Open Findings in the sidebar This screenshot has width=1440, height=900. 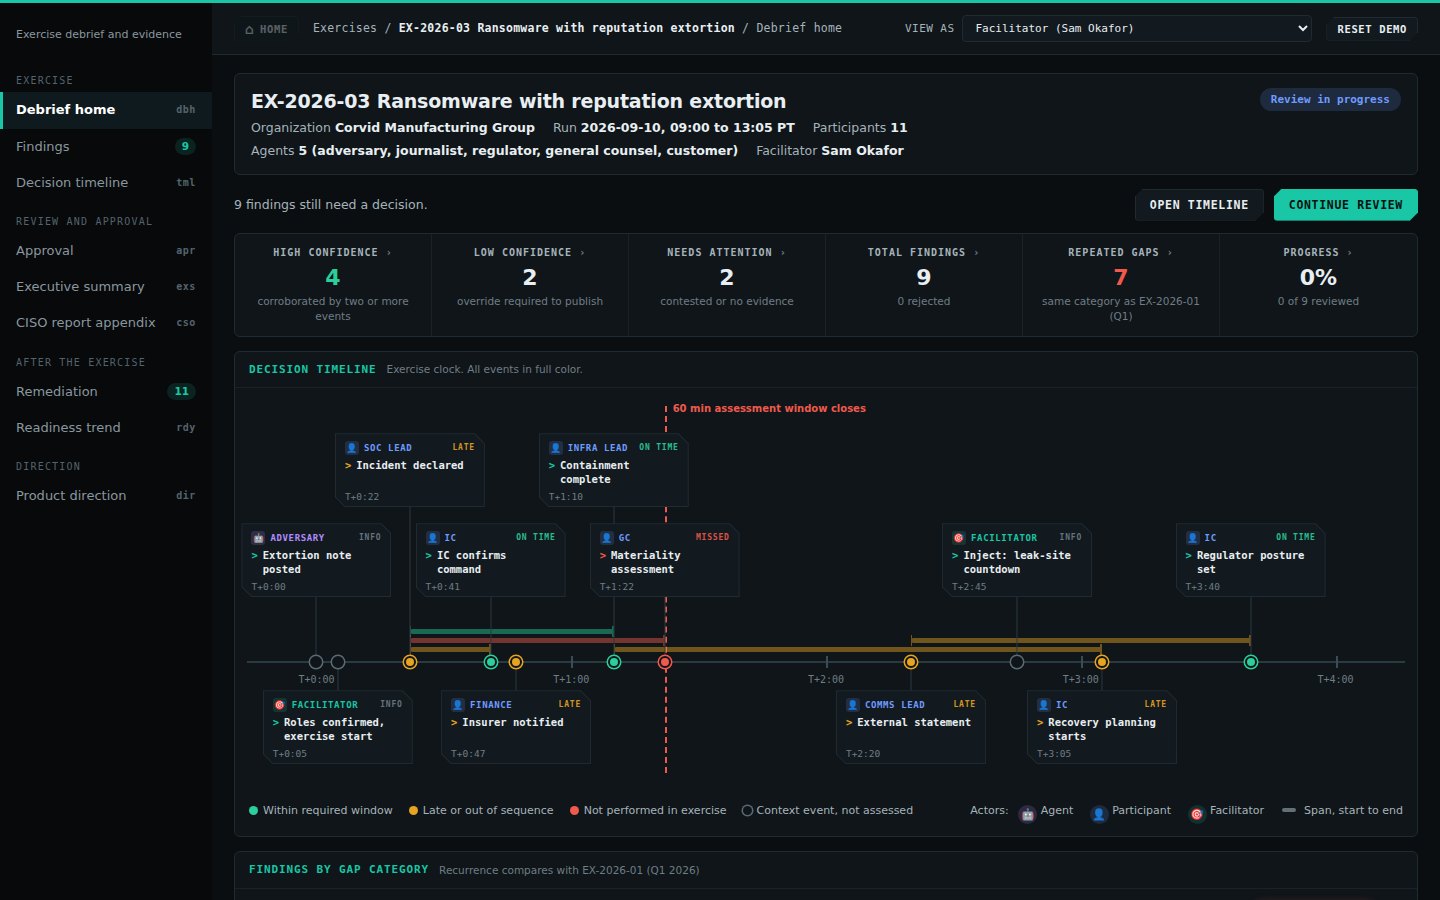tap(106, 146)
